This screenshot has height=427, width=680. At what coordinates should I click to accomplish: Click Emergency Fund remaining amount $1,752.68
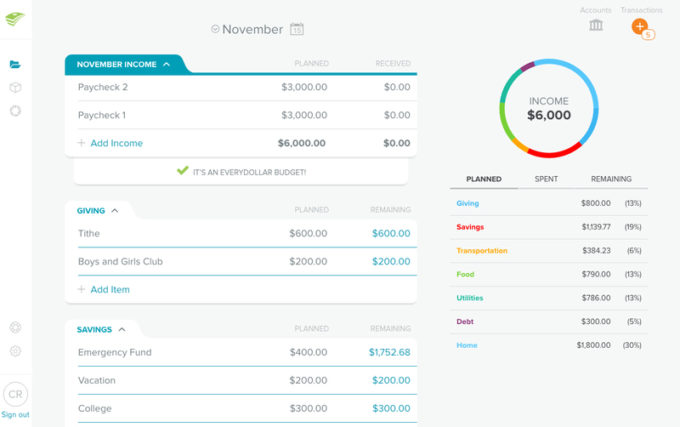[389, 352]
